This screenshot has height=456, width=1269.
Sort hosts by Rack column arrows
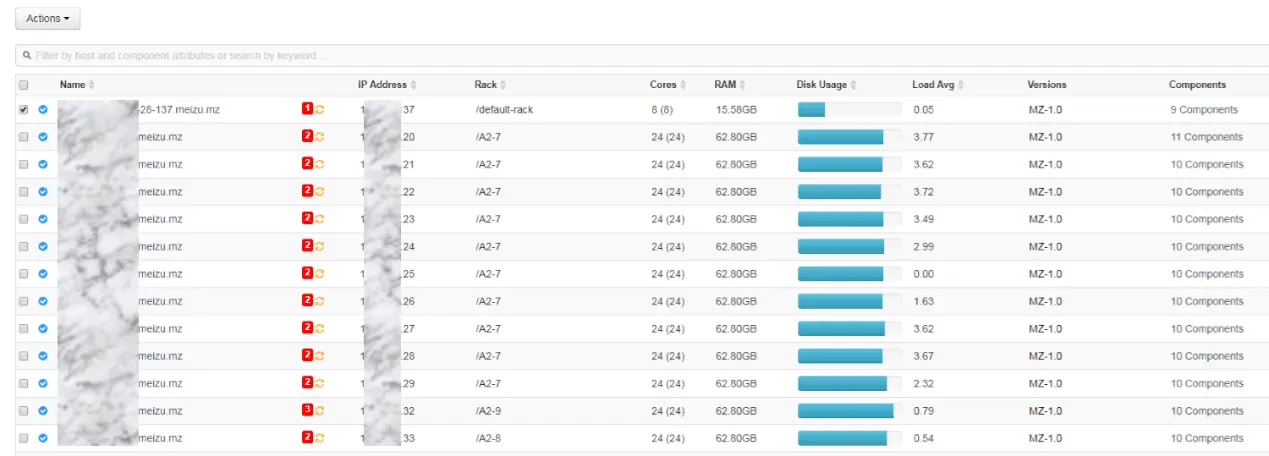pyautogui.click(x=503, y=85)
